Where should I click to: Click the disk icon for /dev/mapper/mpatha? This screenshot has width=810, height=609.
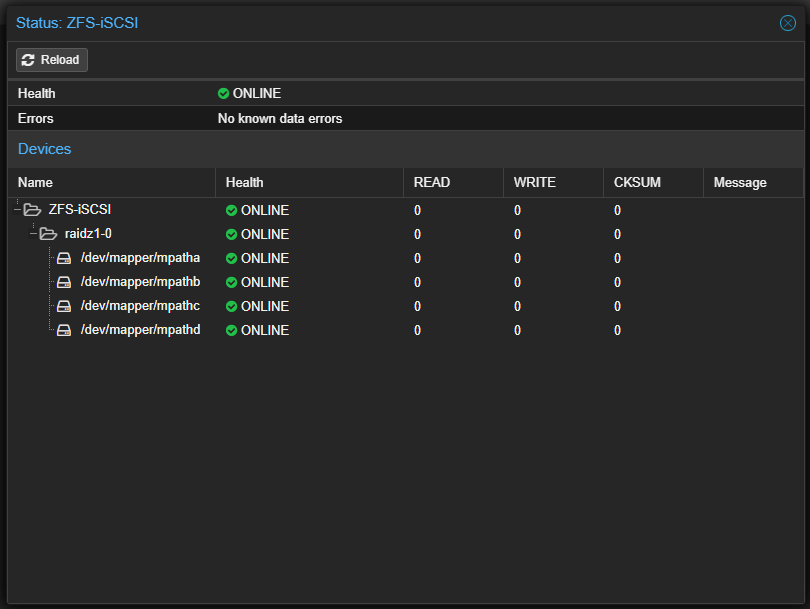click(64, 257)
